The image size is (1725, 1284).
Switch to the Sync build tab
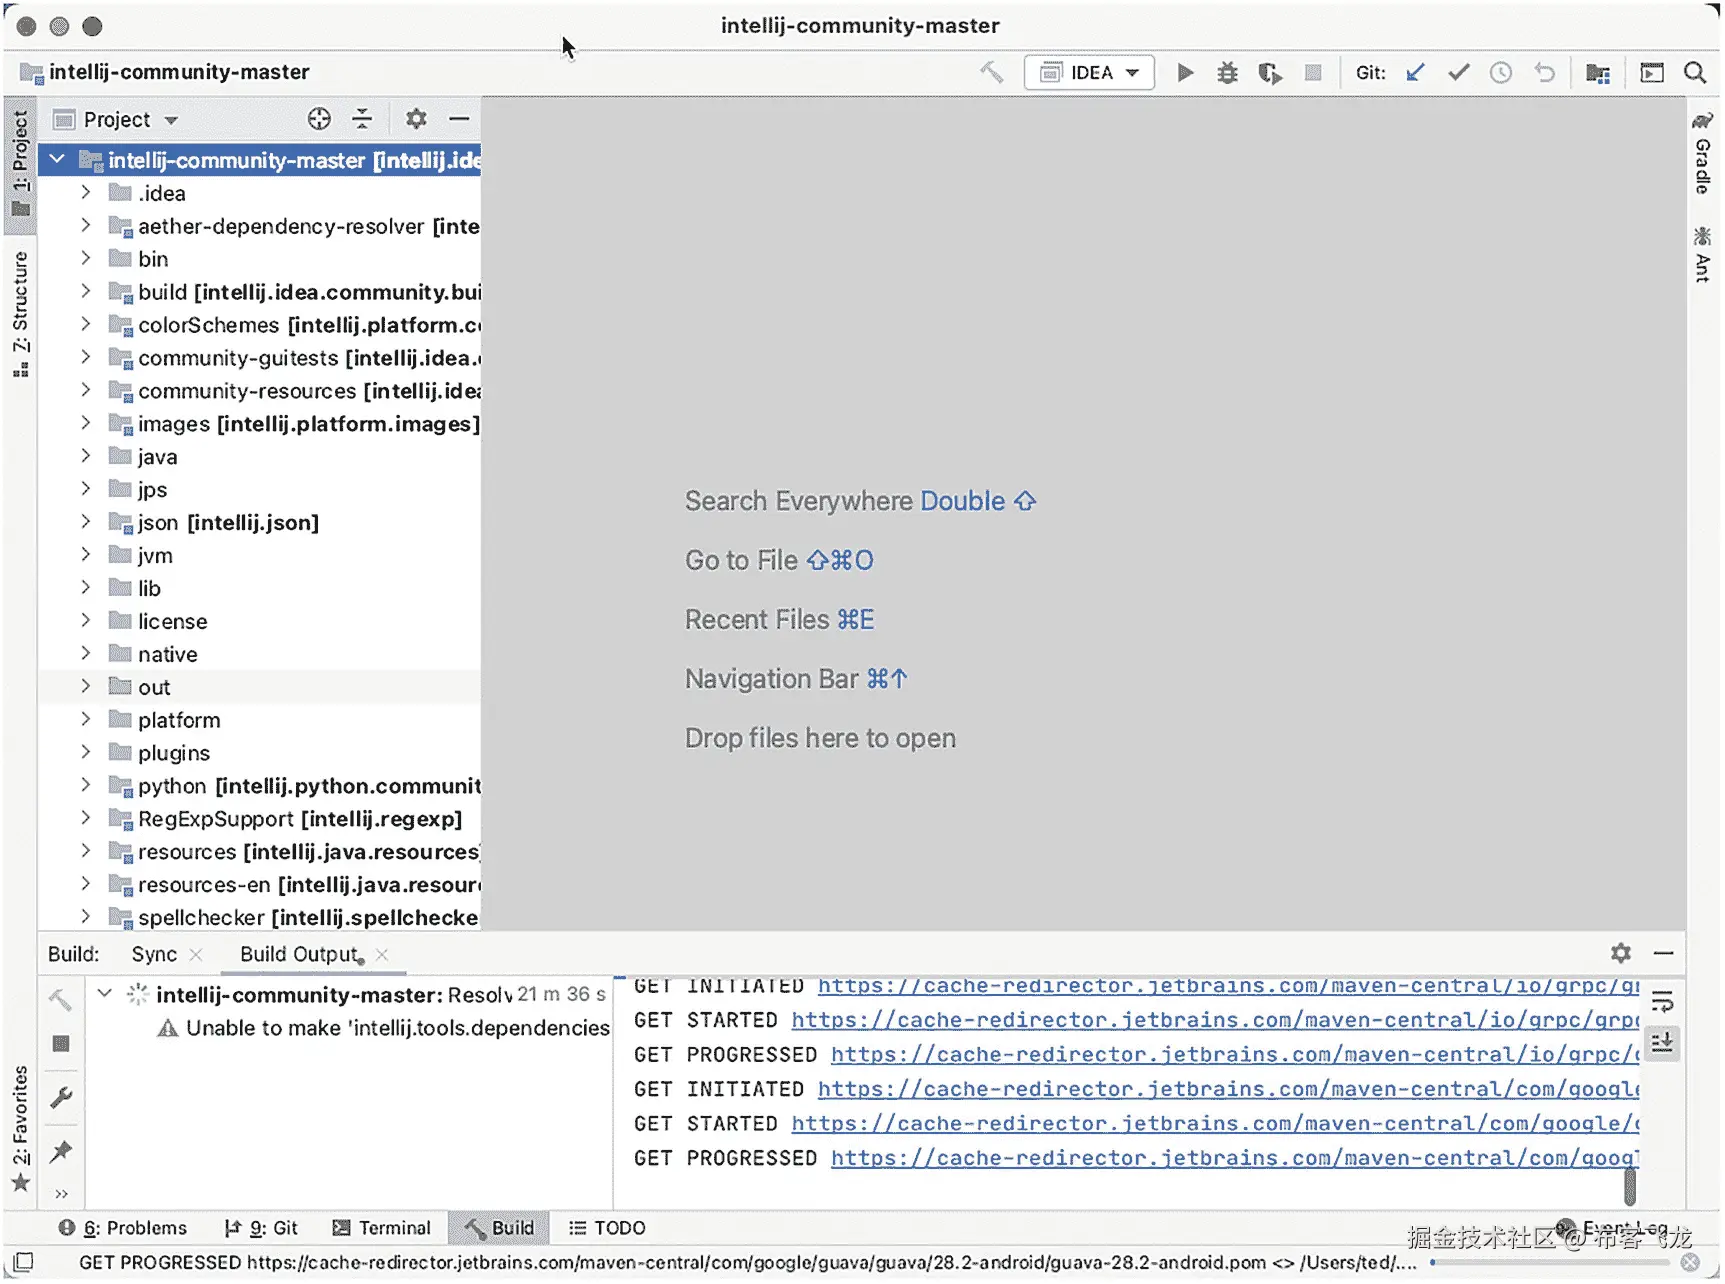coord(154,954)
